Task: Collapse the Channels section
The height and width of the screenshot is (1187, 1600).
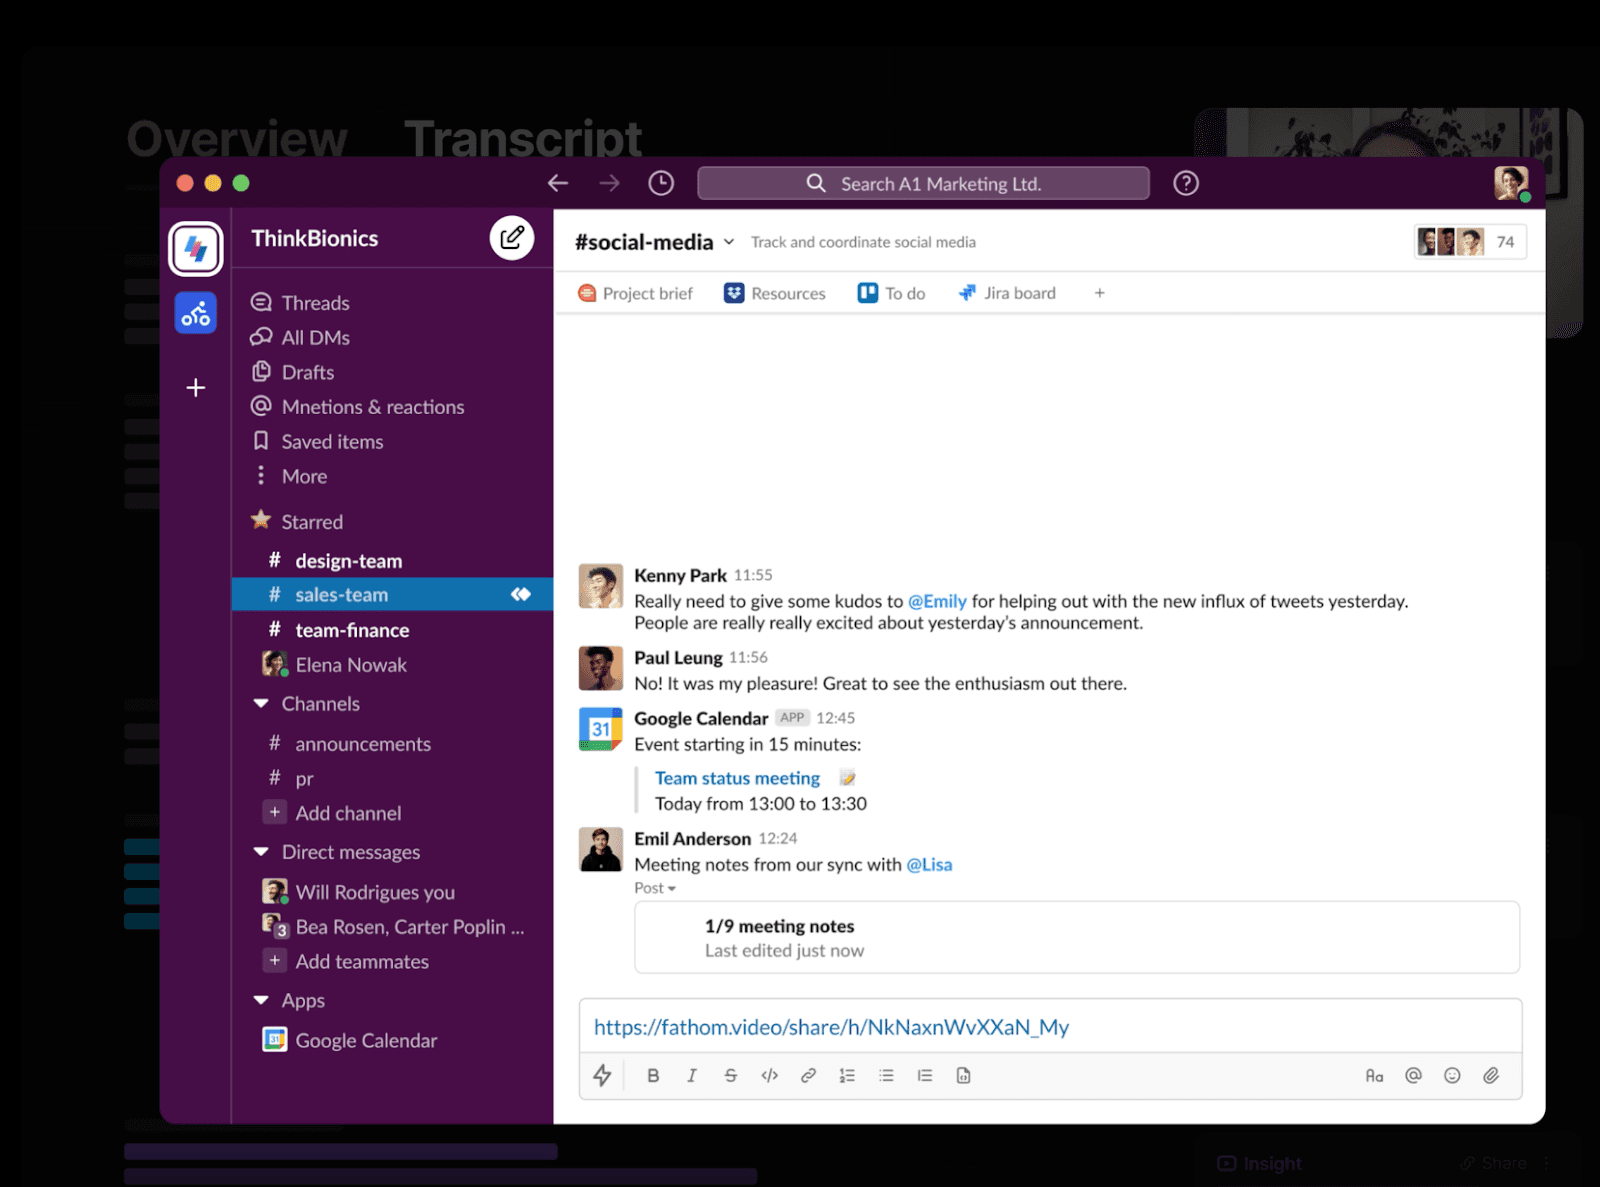Action: [x=261, y=704]
